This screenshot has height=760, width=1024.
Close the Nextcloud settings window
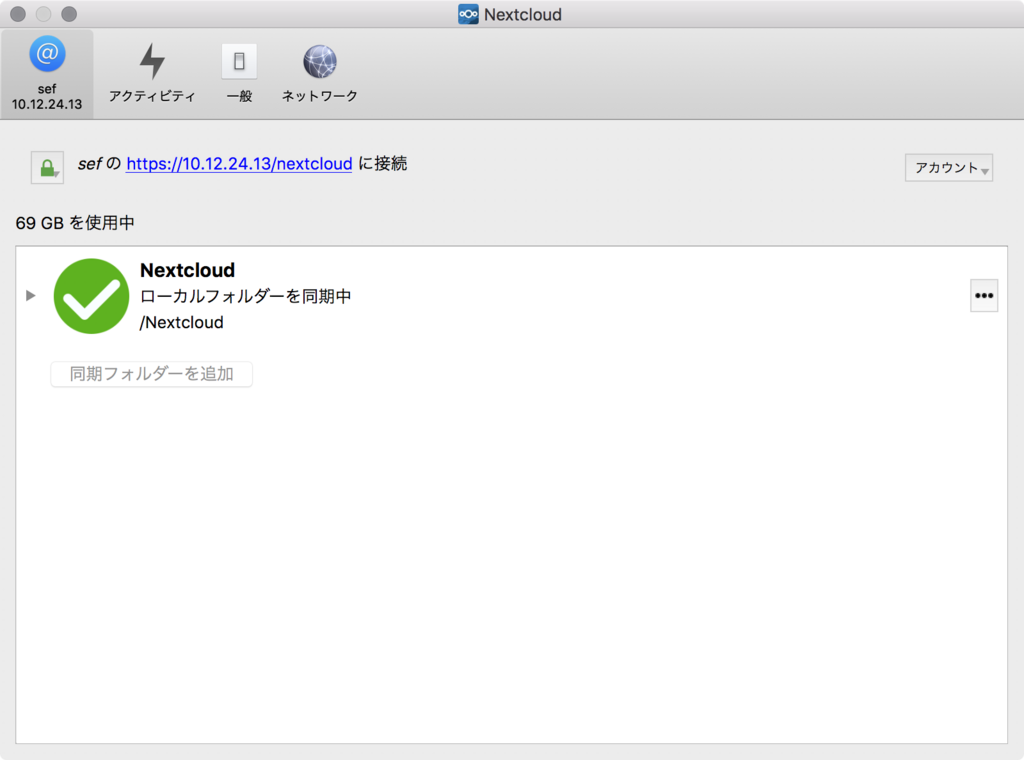pos(18,14)
